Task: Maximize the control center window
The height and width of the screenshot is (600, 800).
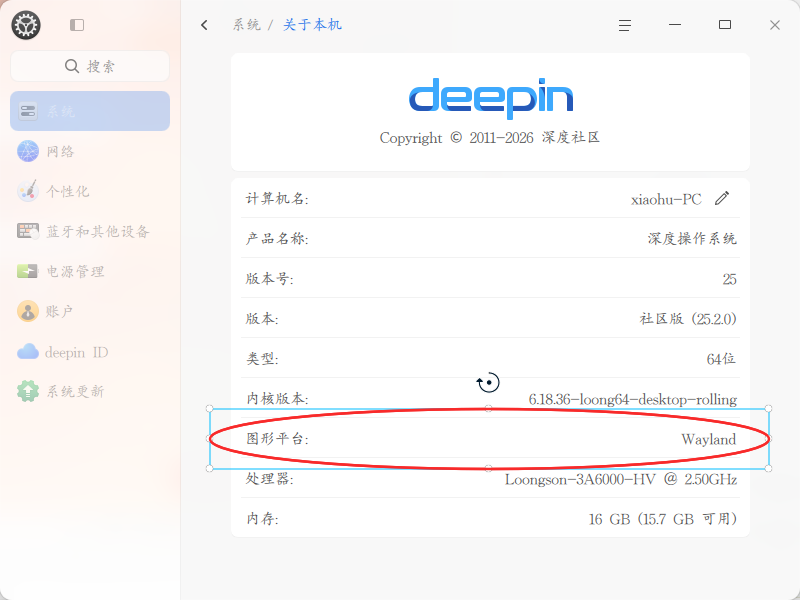Action: click(725, 24)
